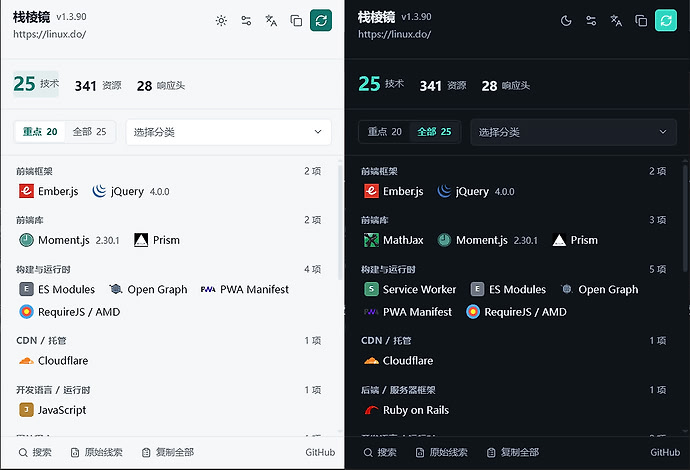Viewport: 690px width, 470px height.
Task: Switch to 341 资源 tab in light panel
Action: coord(98,85)
